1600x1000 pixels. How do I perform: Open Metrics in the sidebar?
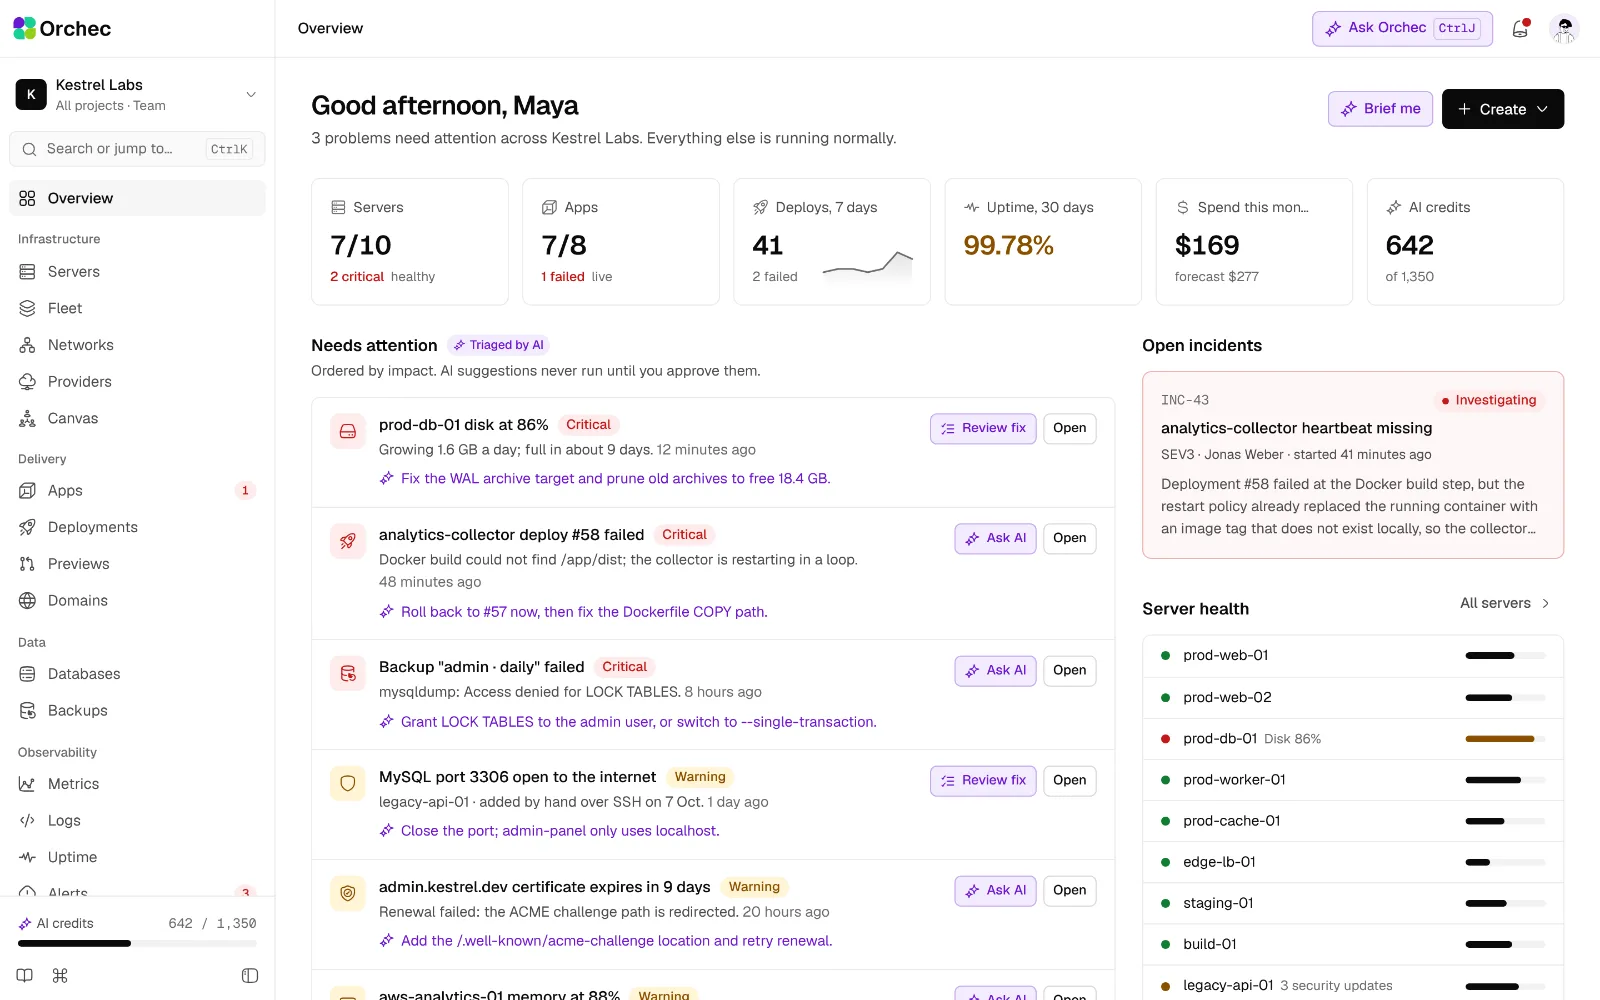(x=137, y=784)
